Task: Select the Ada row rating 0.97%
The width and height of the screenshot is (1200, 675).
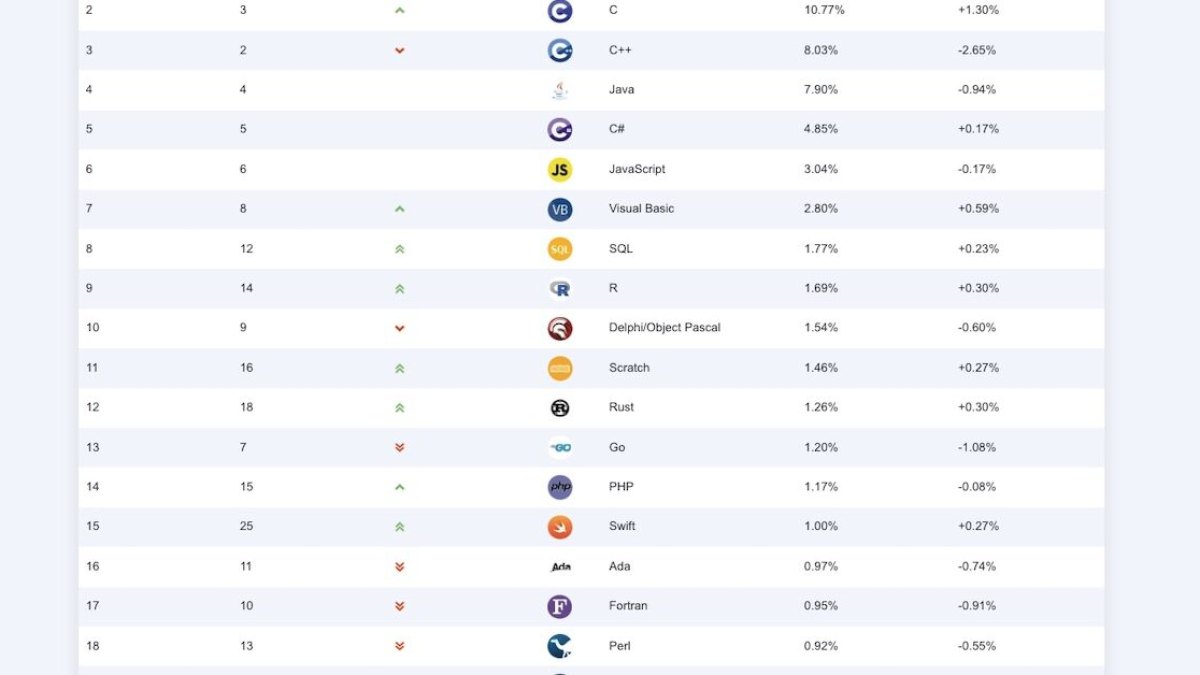Action: pos(820,566)
